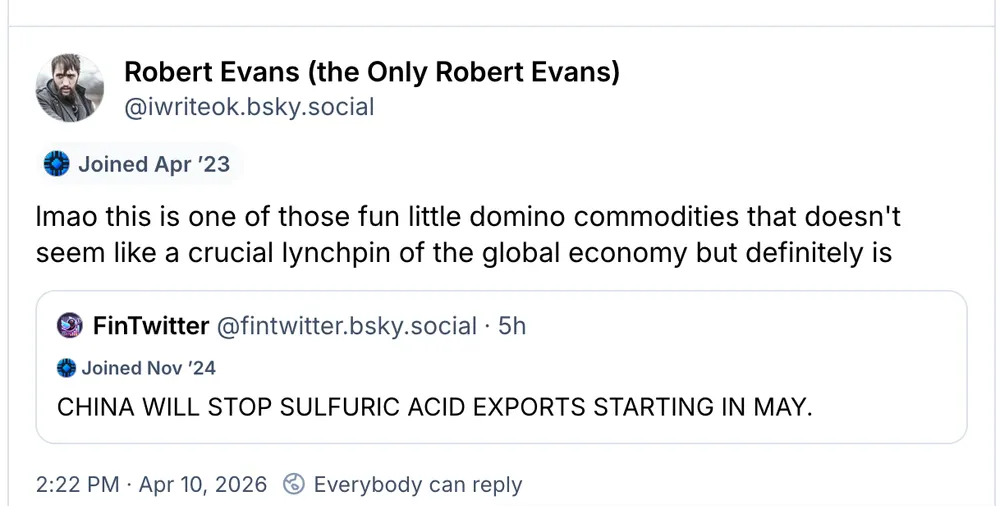Click the FinTwitter avatar icon in quoted post
Viewport: 1000px width, 506px height.
[x=70, y=325]
